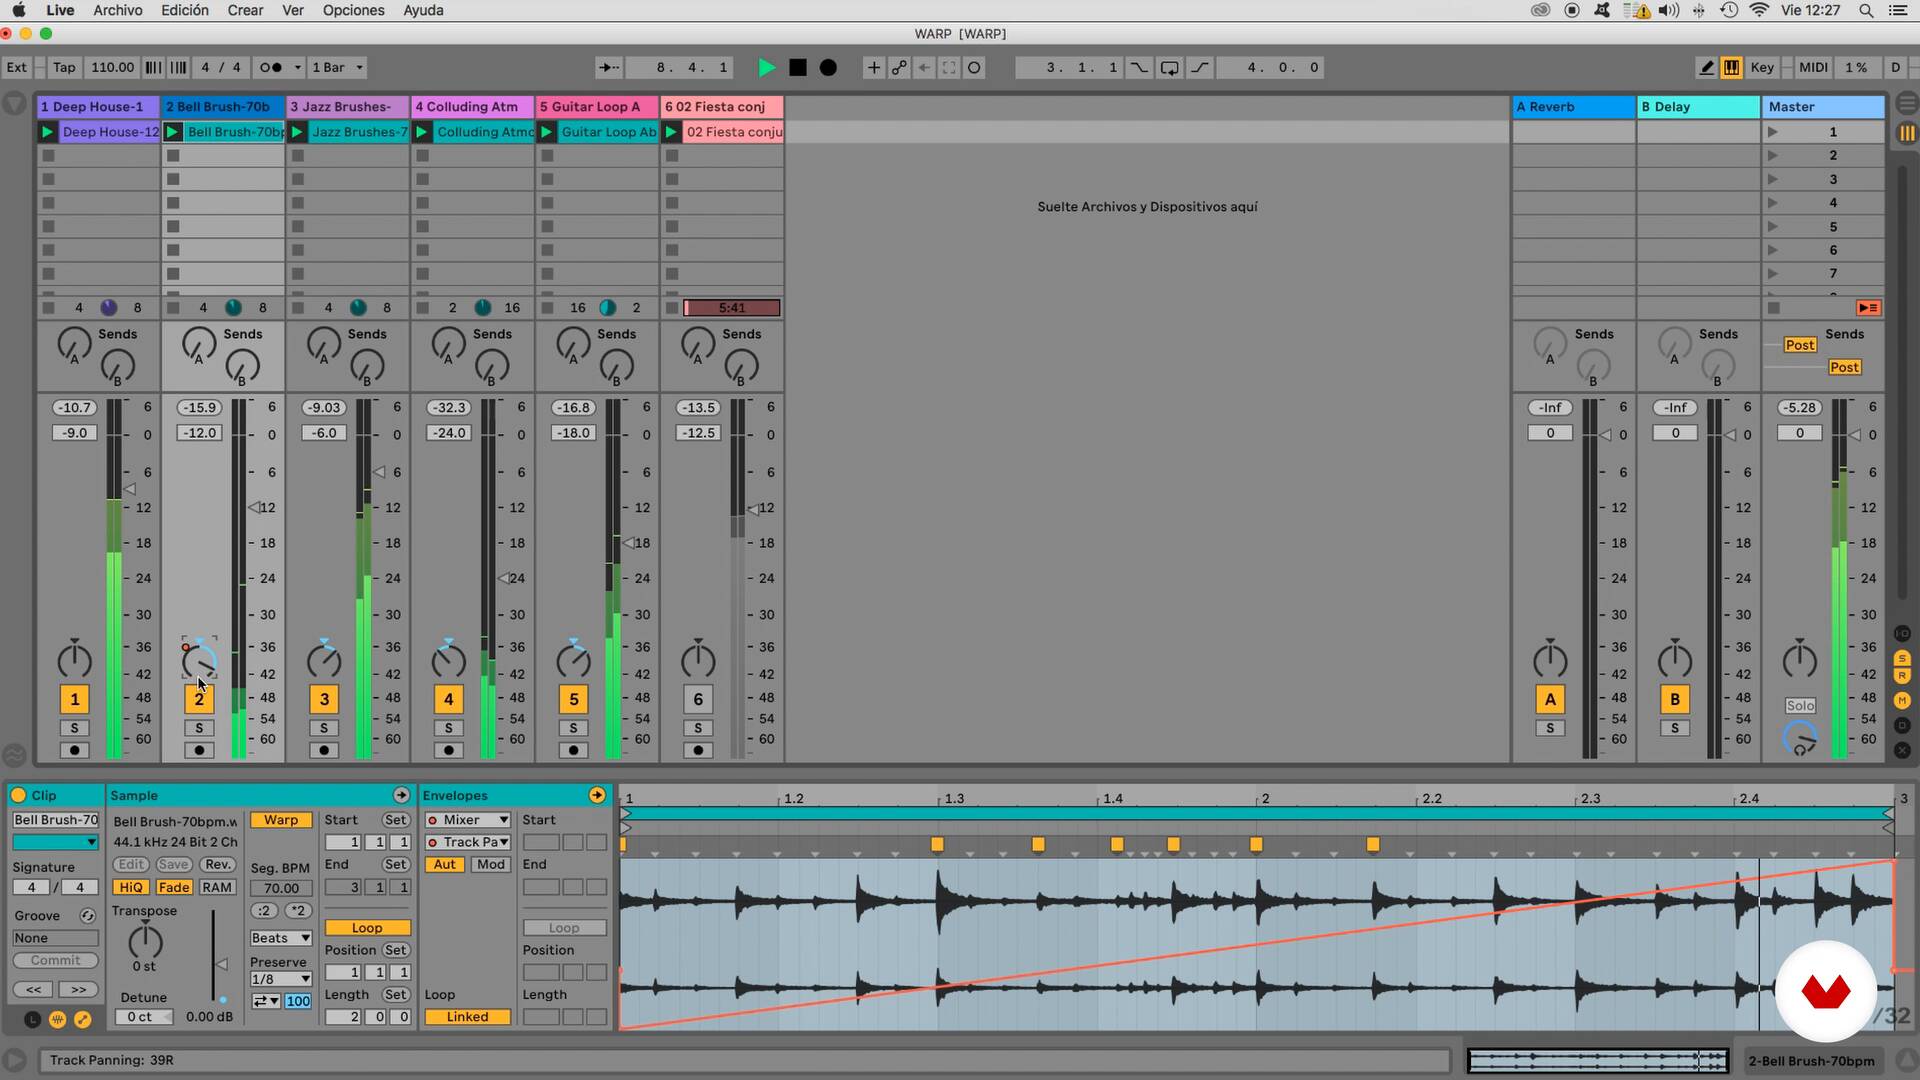
Task: Toggle the arrangement Loop switch
Action: click(x=1169, y=67)
